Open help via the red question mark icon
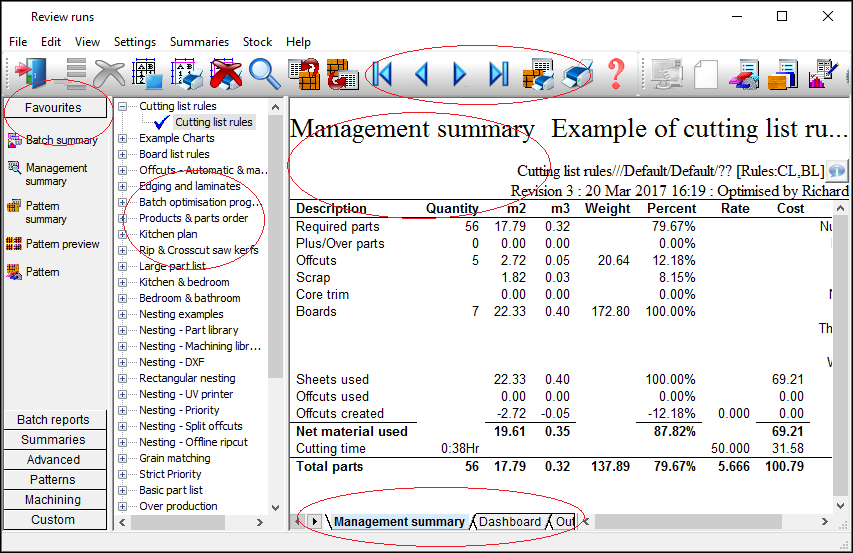Screen dimensions: 853x553 tap(616, 74)
